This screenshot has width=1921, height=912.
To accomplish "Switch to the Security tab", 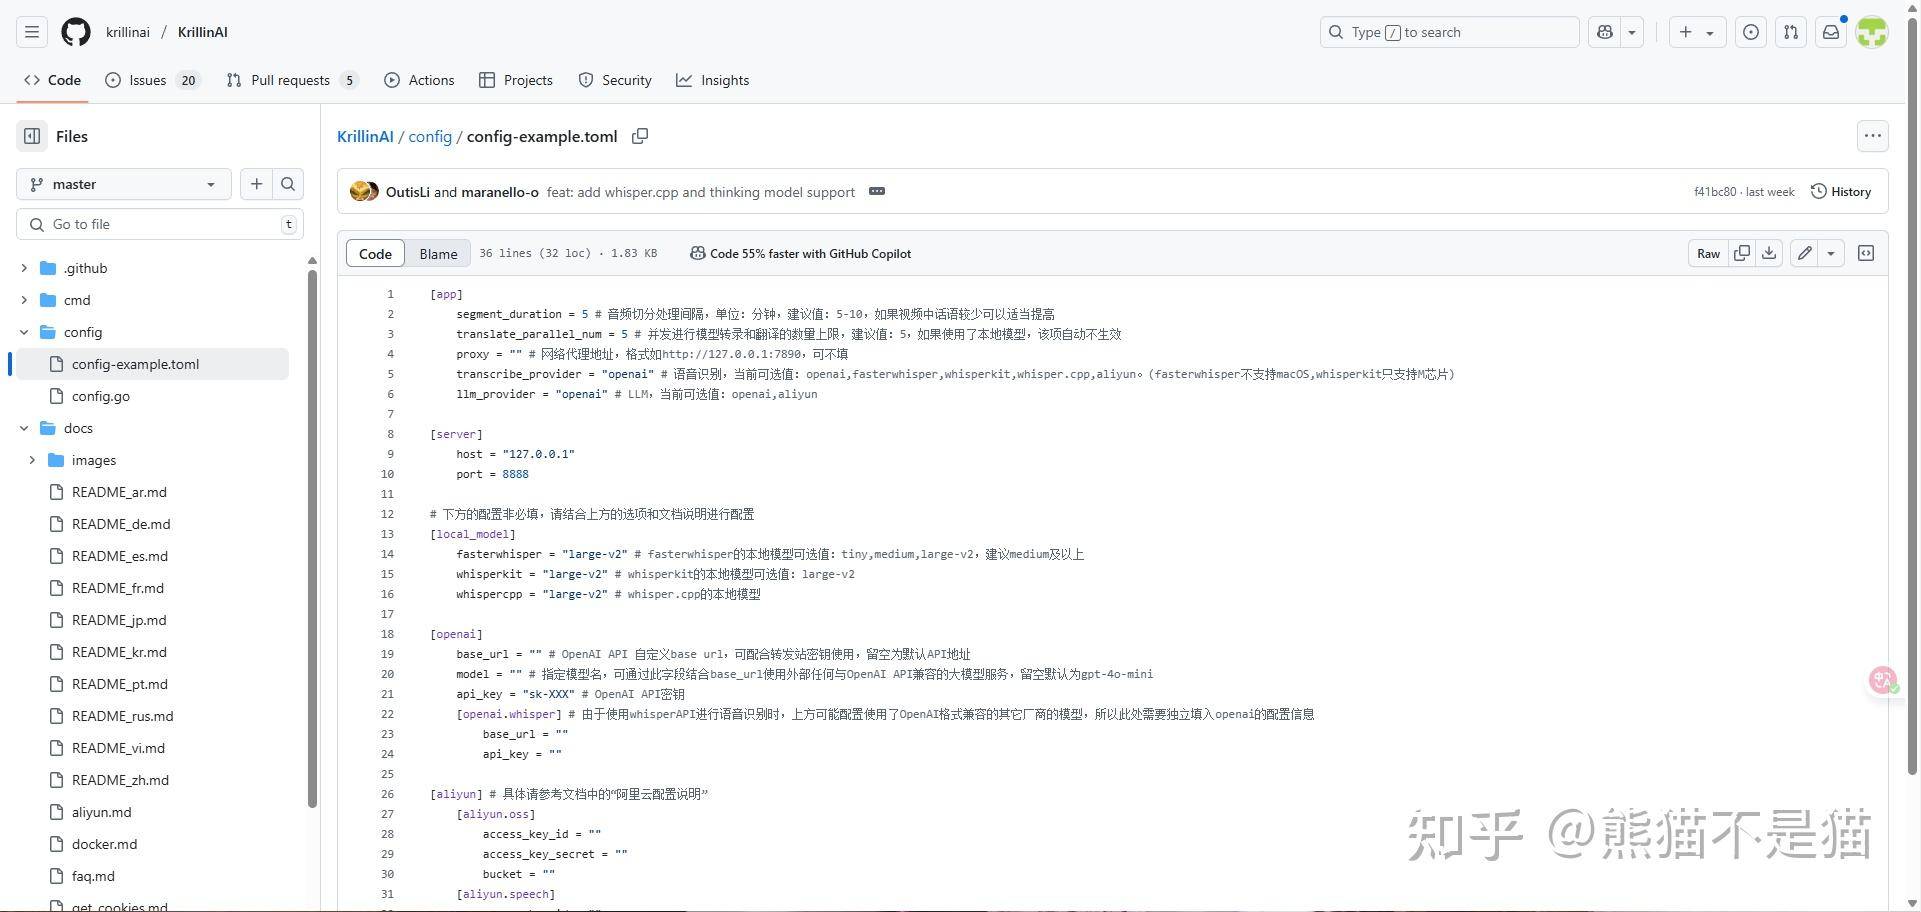I will 615,80.
